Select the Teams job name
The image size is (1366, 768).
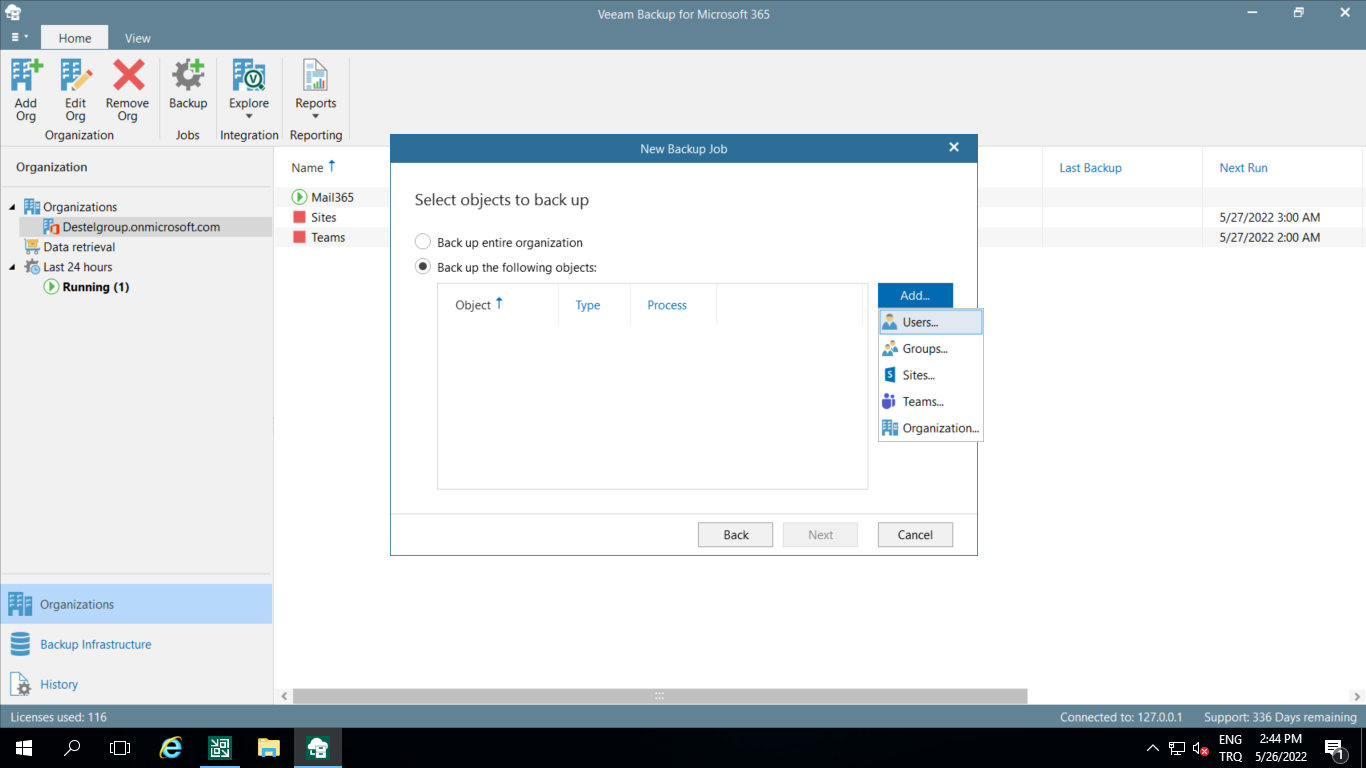[328, 237]
